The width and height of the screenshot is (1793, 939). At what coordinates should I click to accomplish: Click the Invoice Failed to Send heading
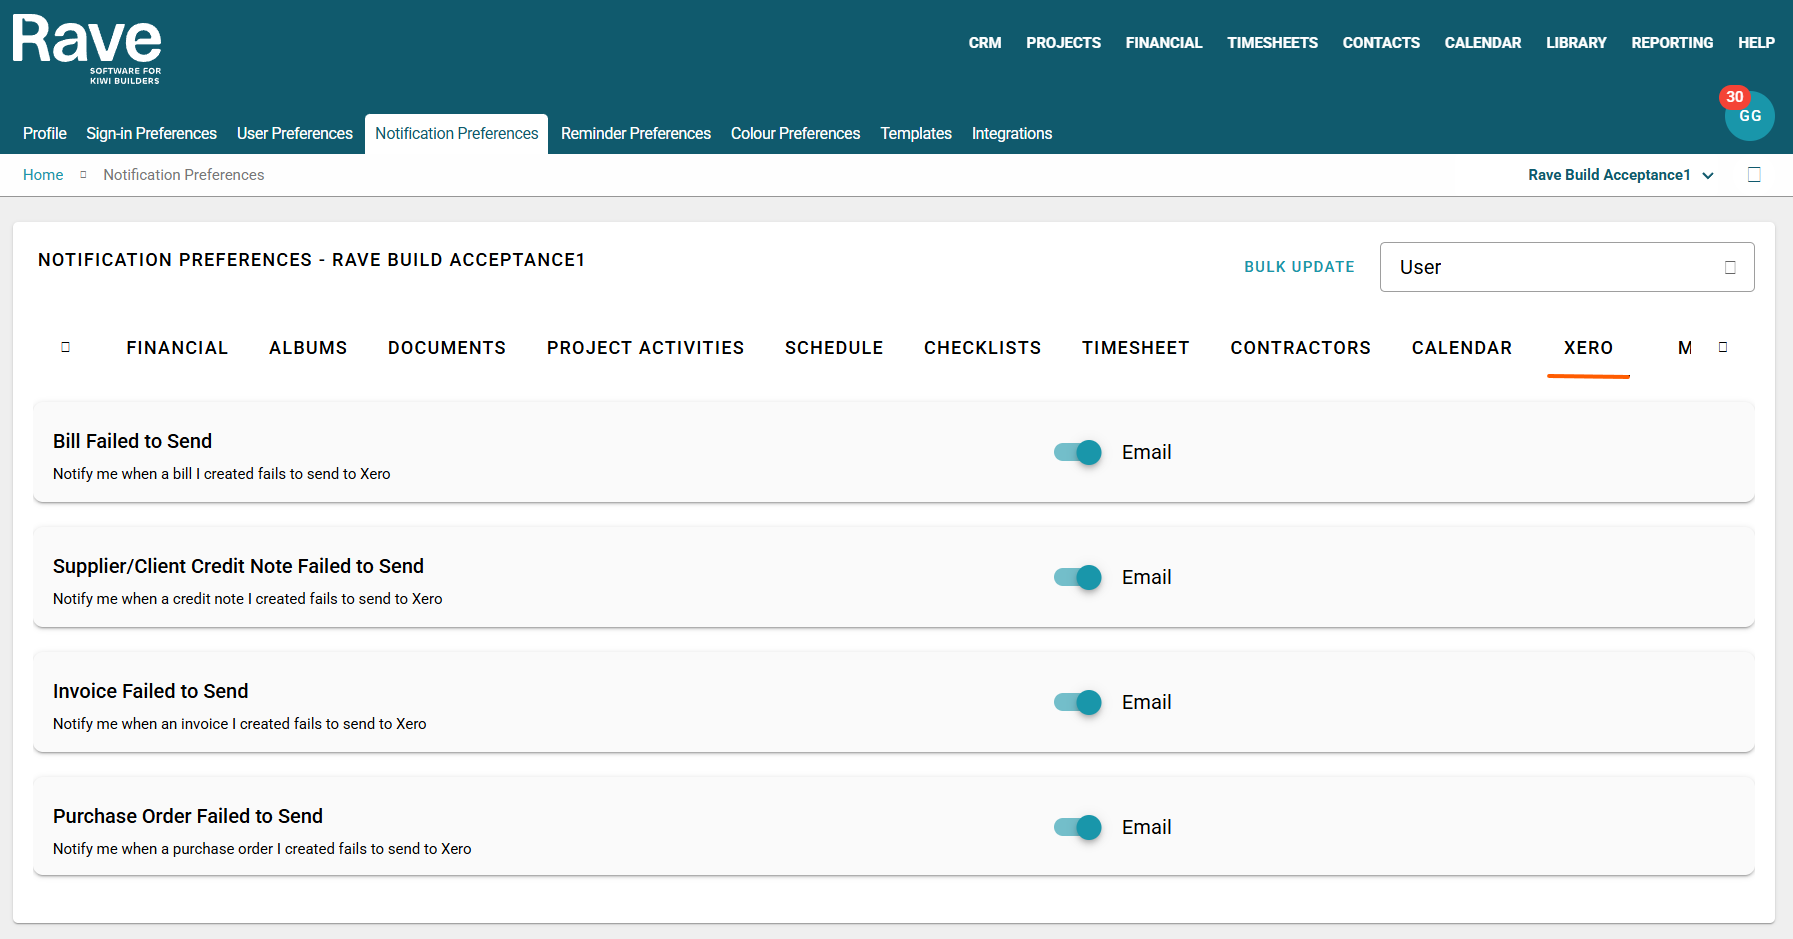click(x=150, y=691)
